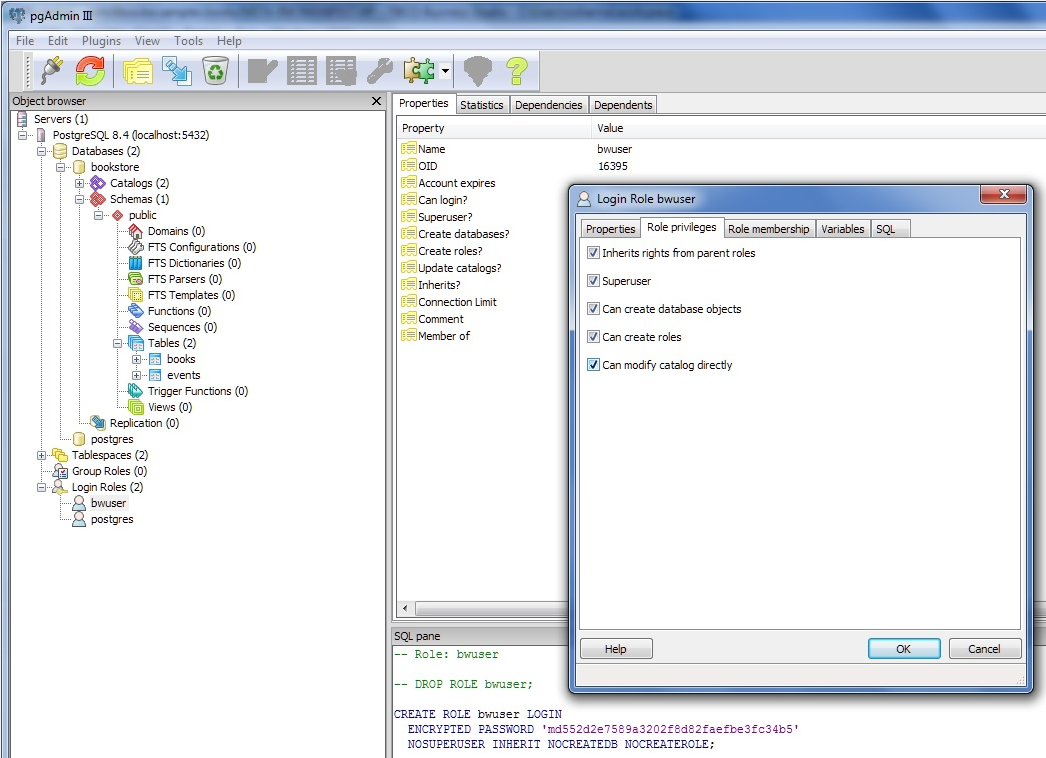
Task: Collapse the Tables (2) node
Action: click(117, 344)
